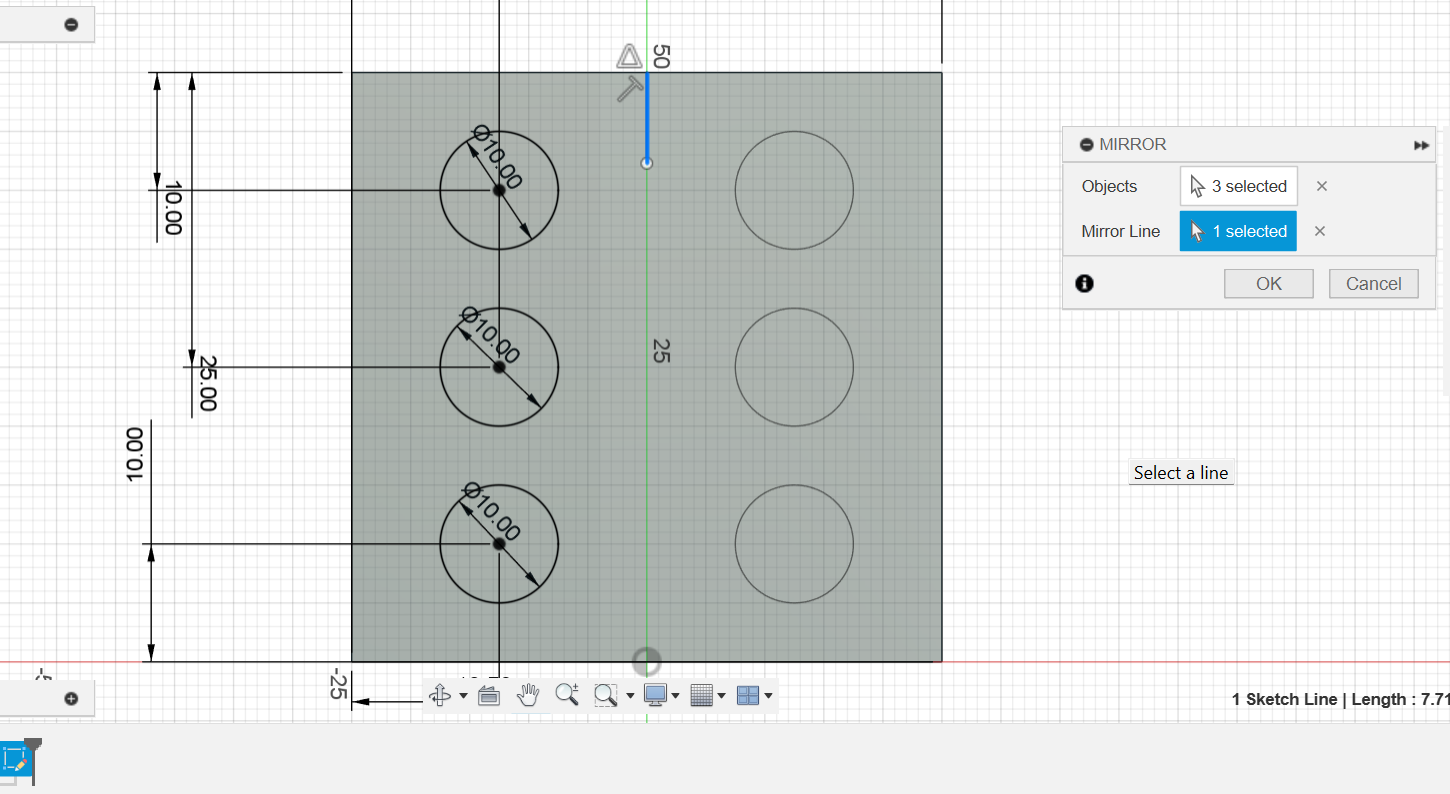
Task: Clear the Objects selection with X
Action: click(x=1321, y=186)
